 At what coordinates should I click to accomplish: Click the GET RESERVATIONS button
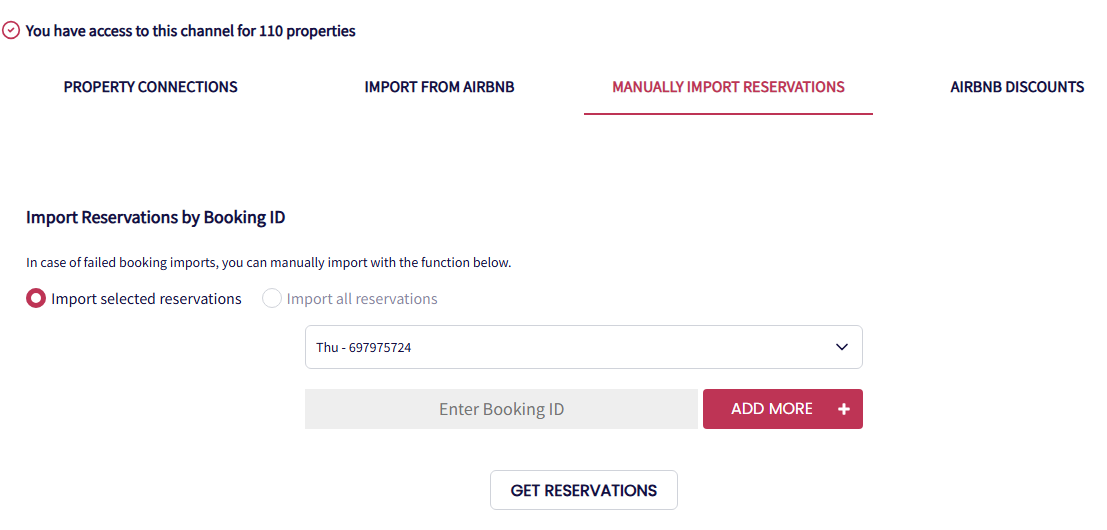(584, 490)
